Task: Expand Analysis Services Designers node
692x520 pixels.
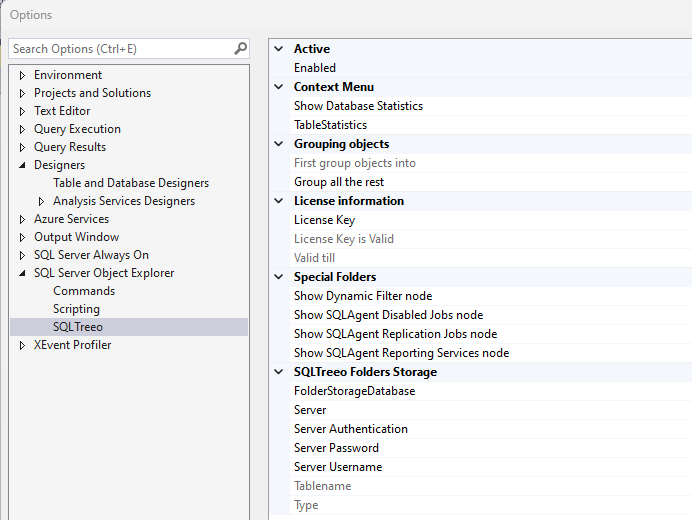Action: click(41, 201)
